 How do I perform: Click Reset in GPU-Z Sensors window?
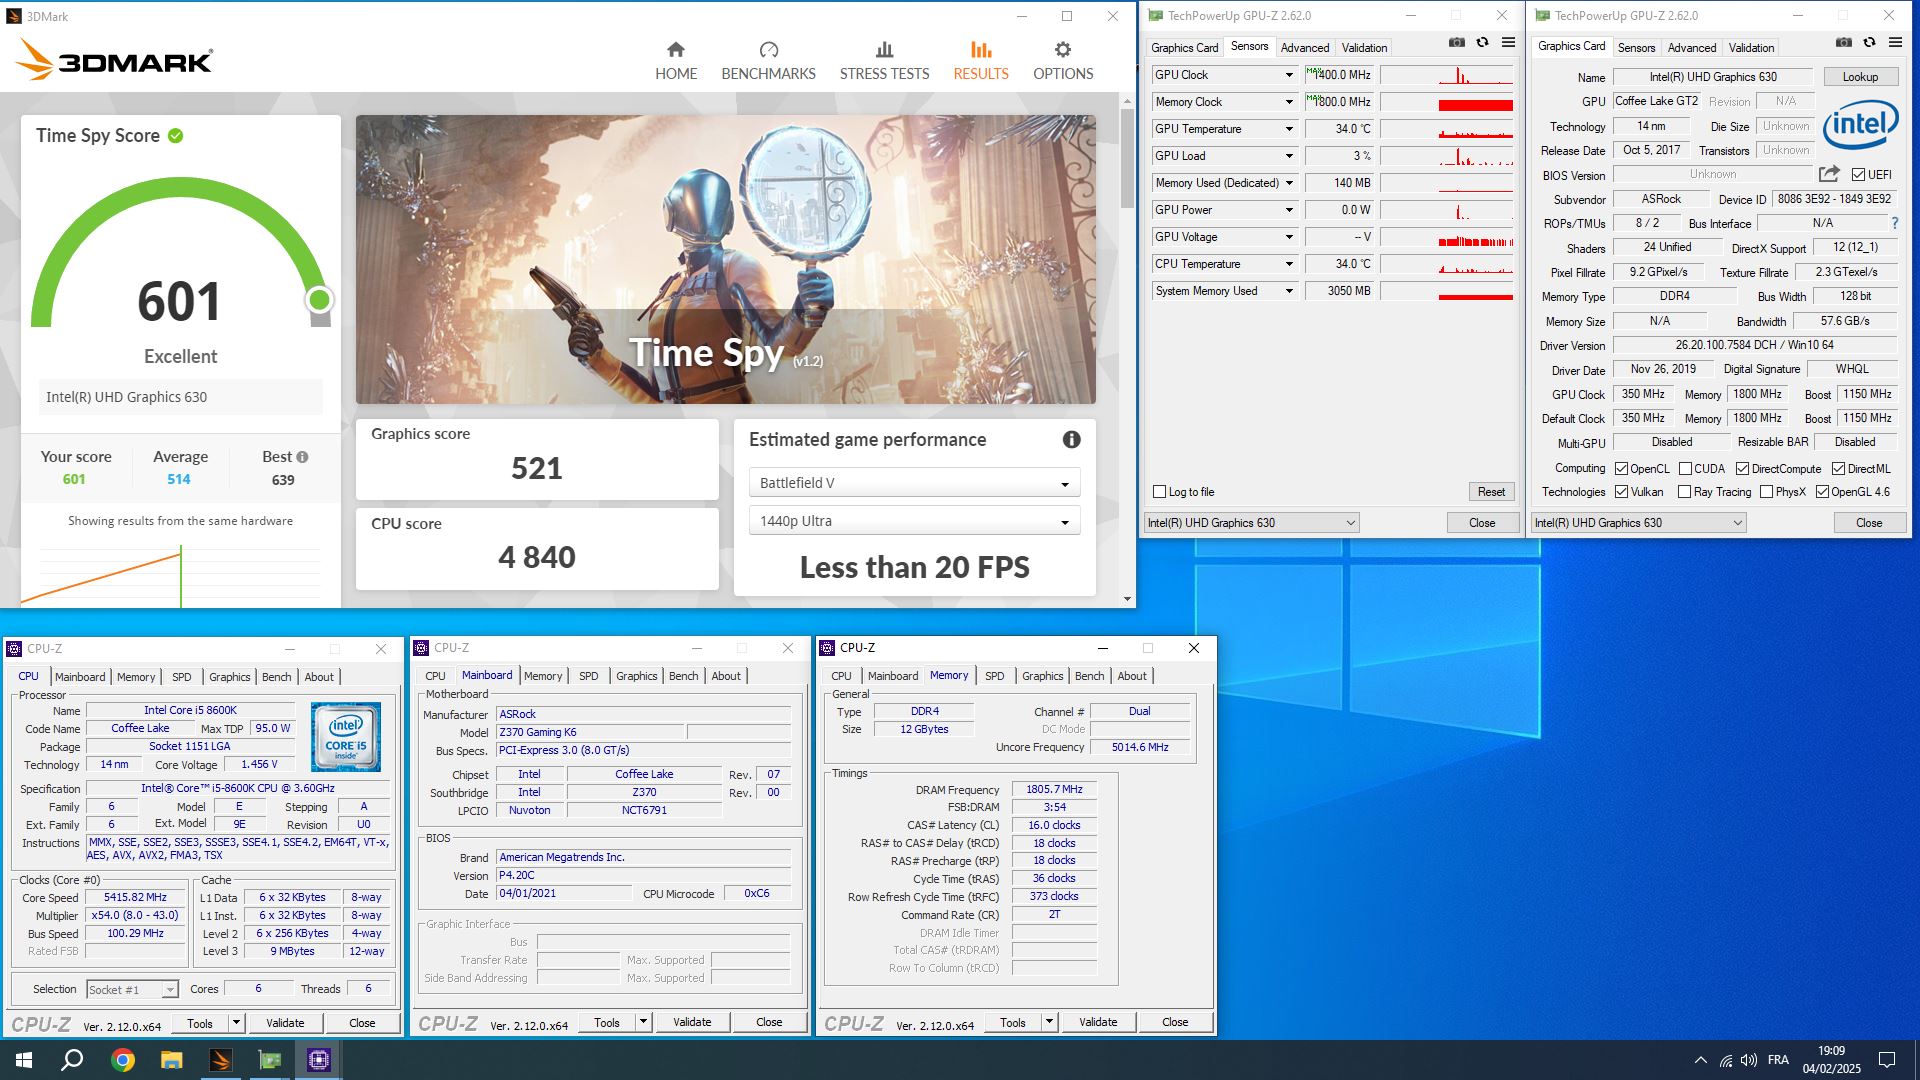point(1491,492)
